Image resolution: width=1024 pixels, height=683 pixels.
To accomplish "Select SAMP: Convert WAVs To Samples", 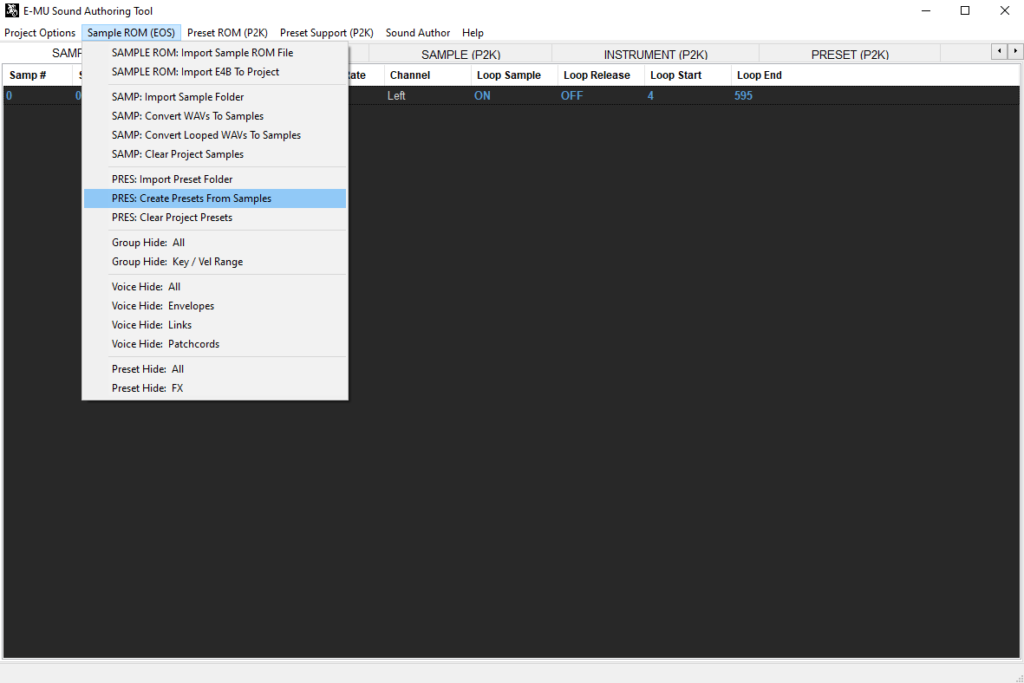I will [x=215, y=116].
